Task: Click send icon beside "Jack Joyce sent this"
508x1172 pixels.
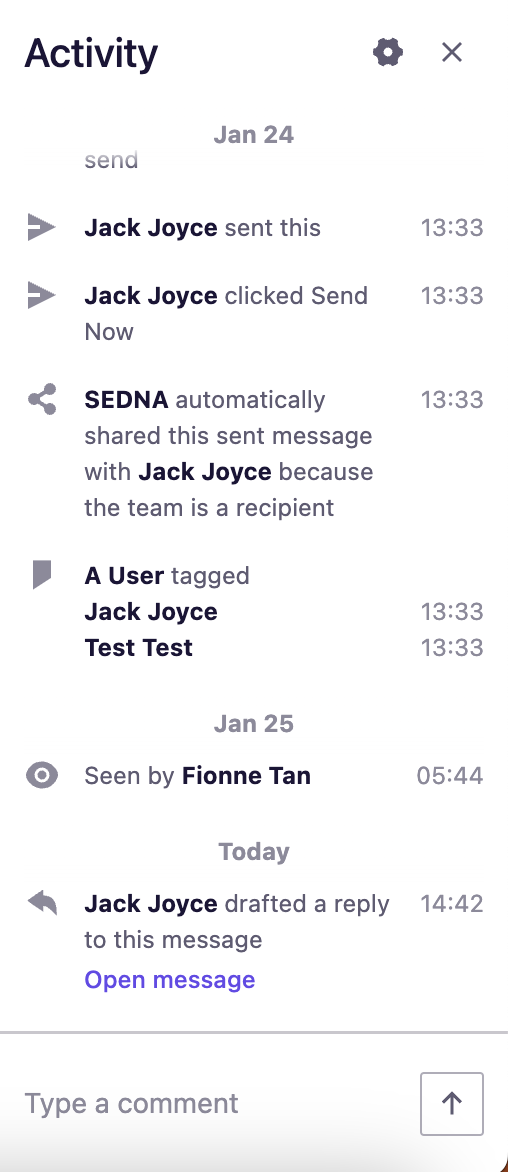Action: click(42, 227)
